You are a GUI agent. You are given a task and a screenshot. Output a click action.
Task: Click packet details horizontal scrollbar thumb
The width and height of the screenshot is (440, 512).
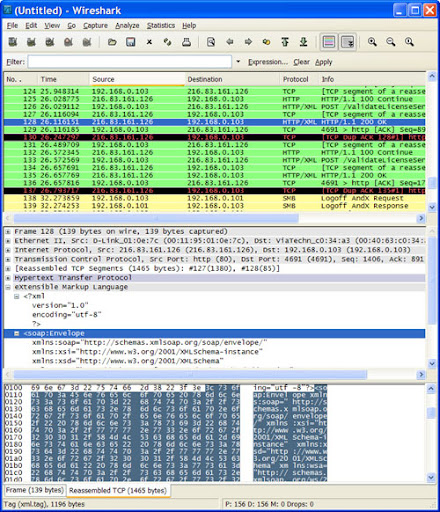(190, 375)
